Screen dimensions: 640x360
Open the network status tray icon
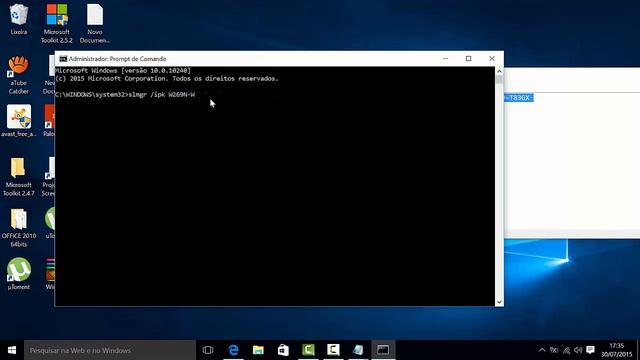[566, 350]
